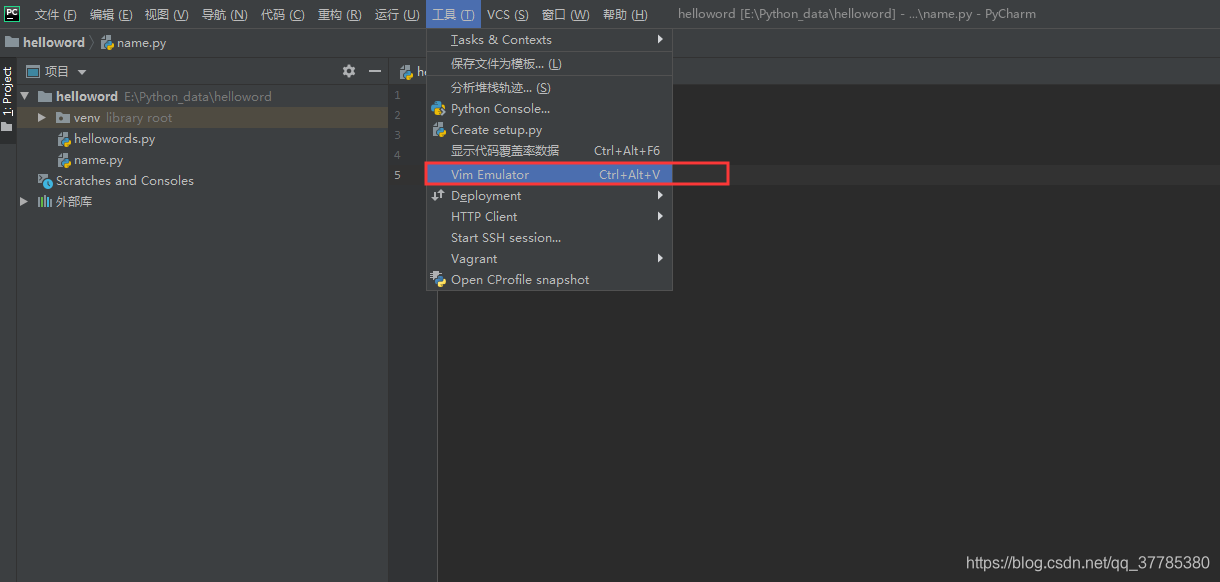Close the 工具 (T) menu
This screenshot has height=582, width=1220.
453,15
